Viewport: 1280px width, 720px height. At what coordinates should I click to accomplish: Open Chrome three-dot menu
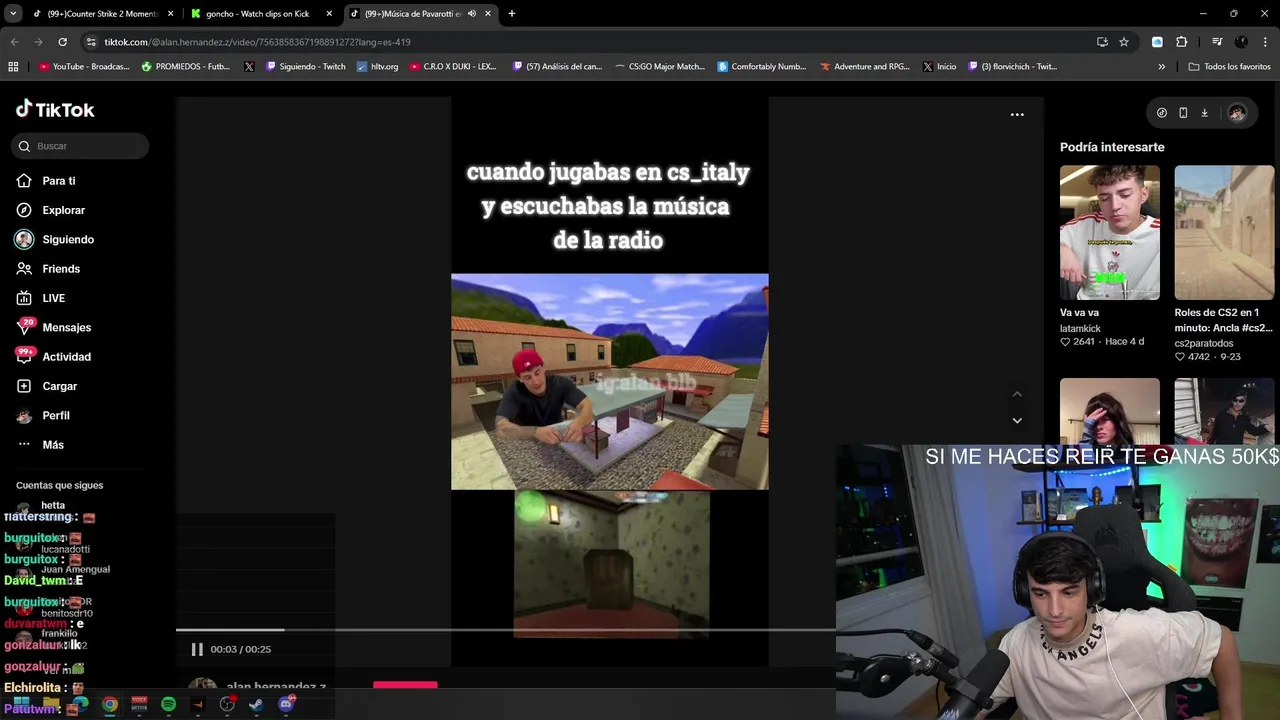pos(1265,42)
